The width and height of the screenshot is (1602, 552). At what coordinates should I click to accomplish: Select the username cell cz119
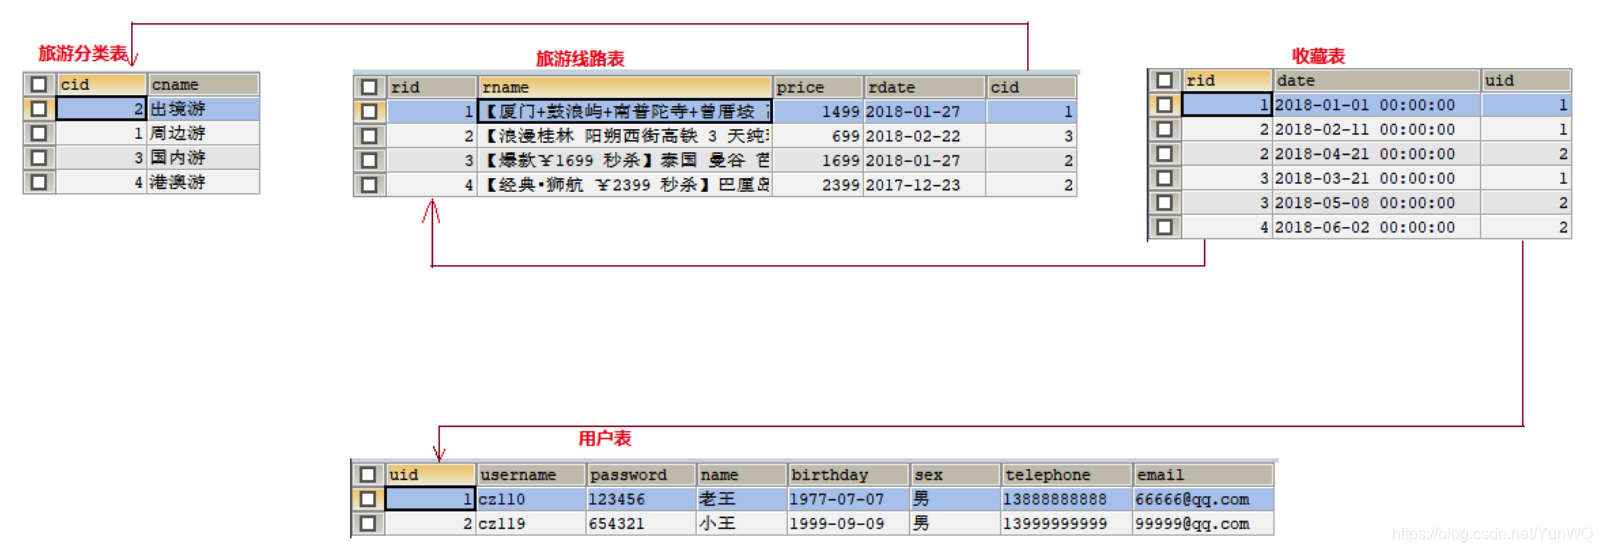(531, 523)
